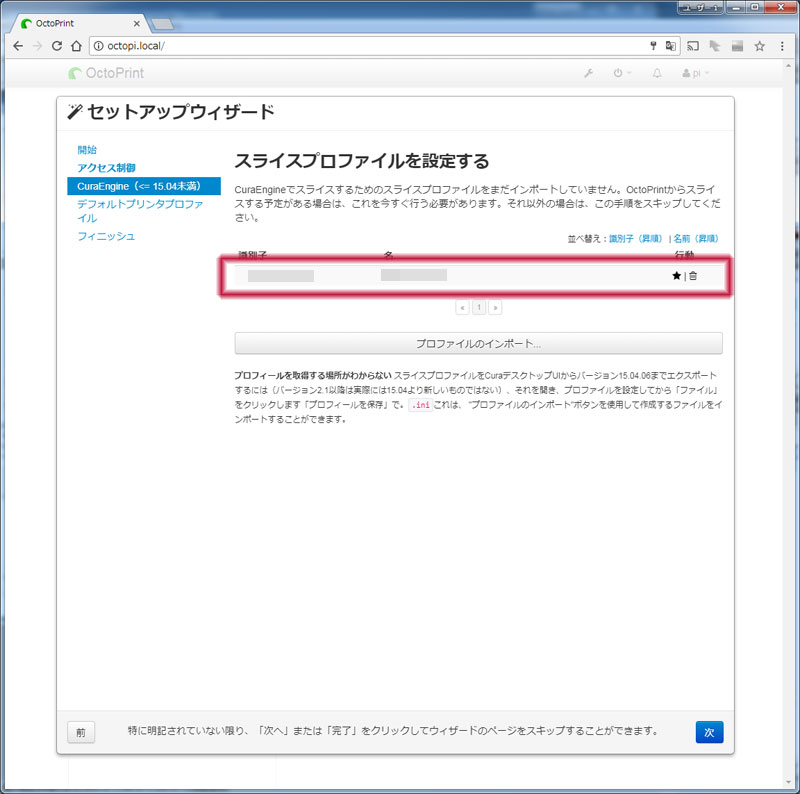
Task: Switch to デフォルトプリンタプロファイル step
Action: click(140, 211)
